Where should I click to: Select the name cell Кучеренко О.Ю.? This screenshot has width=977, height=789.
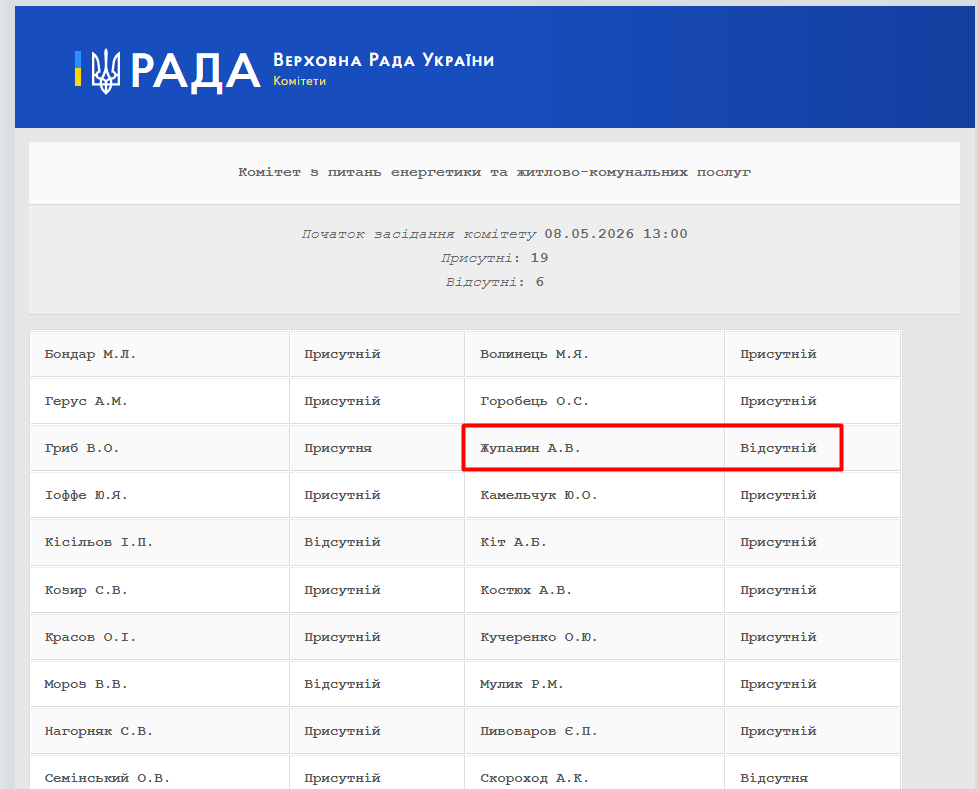tap(594, 637)
